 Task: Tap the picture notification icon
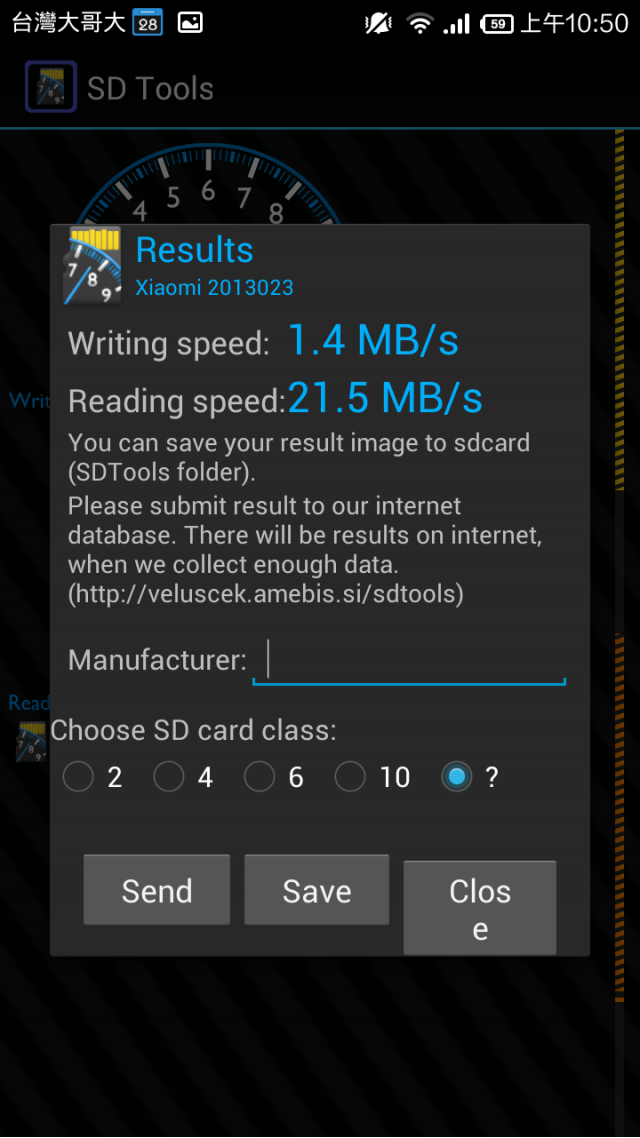[x=190, y=22]
